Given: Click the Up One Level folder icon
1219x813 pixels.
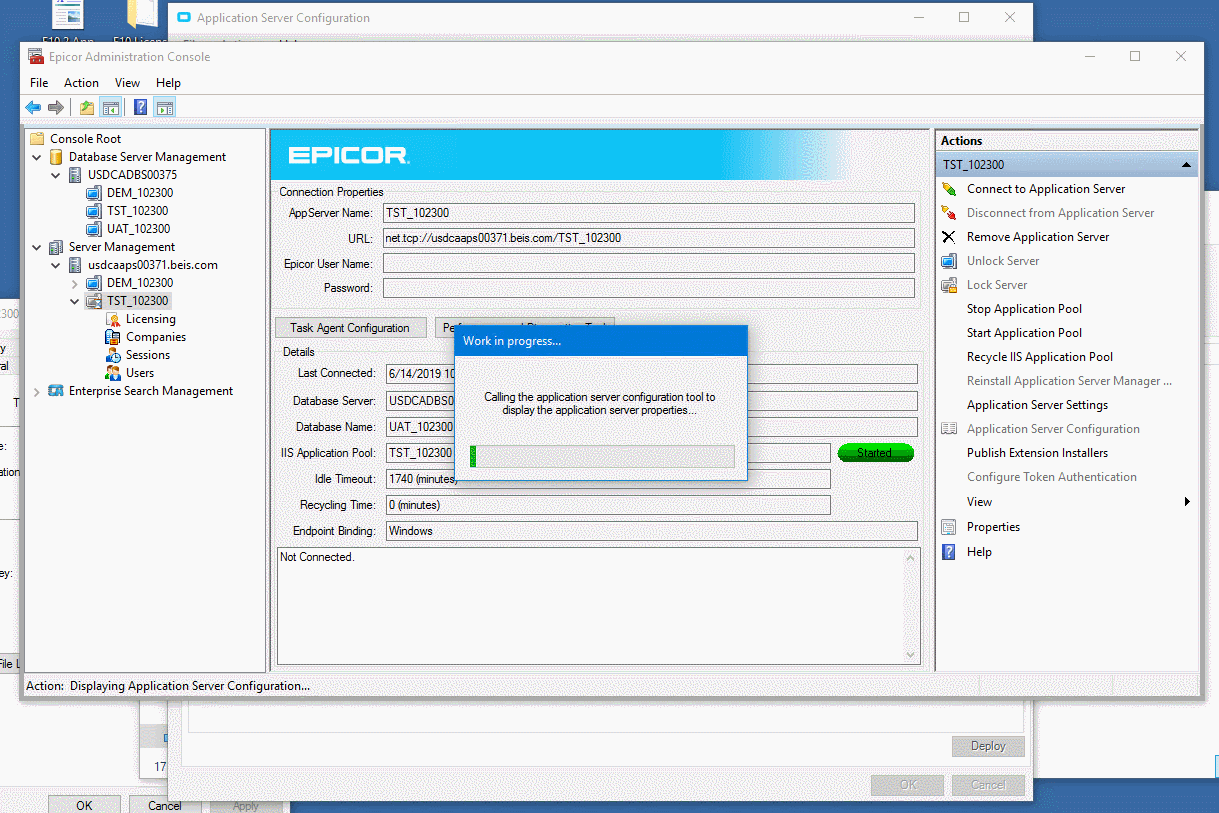Looking at the screenshot, I should click(87, 108).
